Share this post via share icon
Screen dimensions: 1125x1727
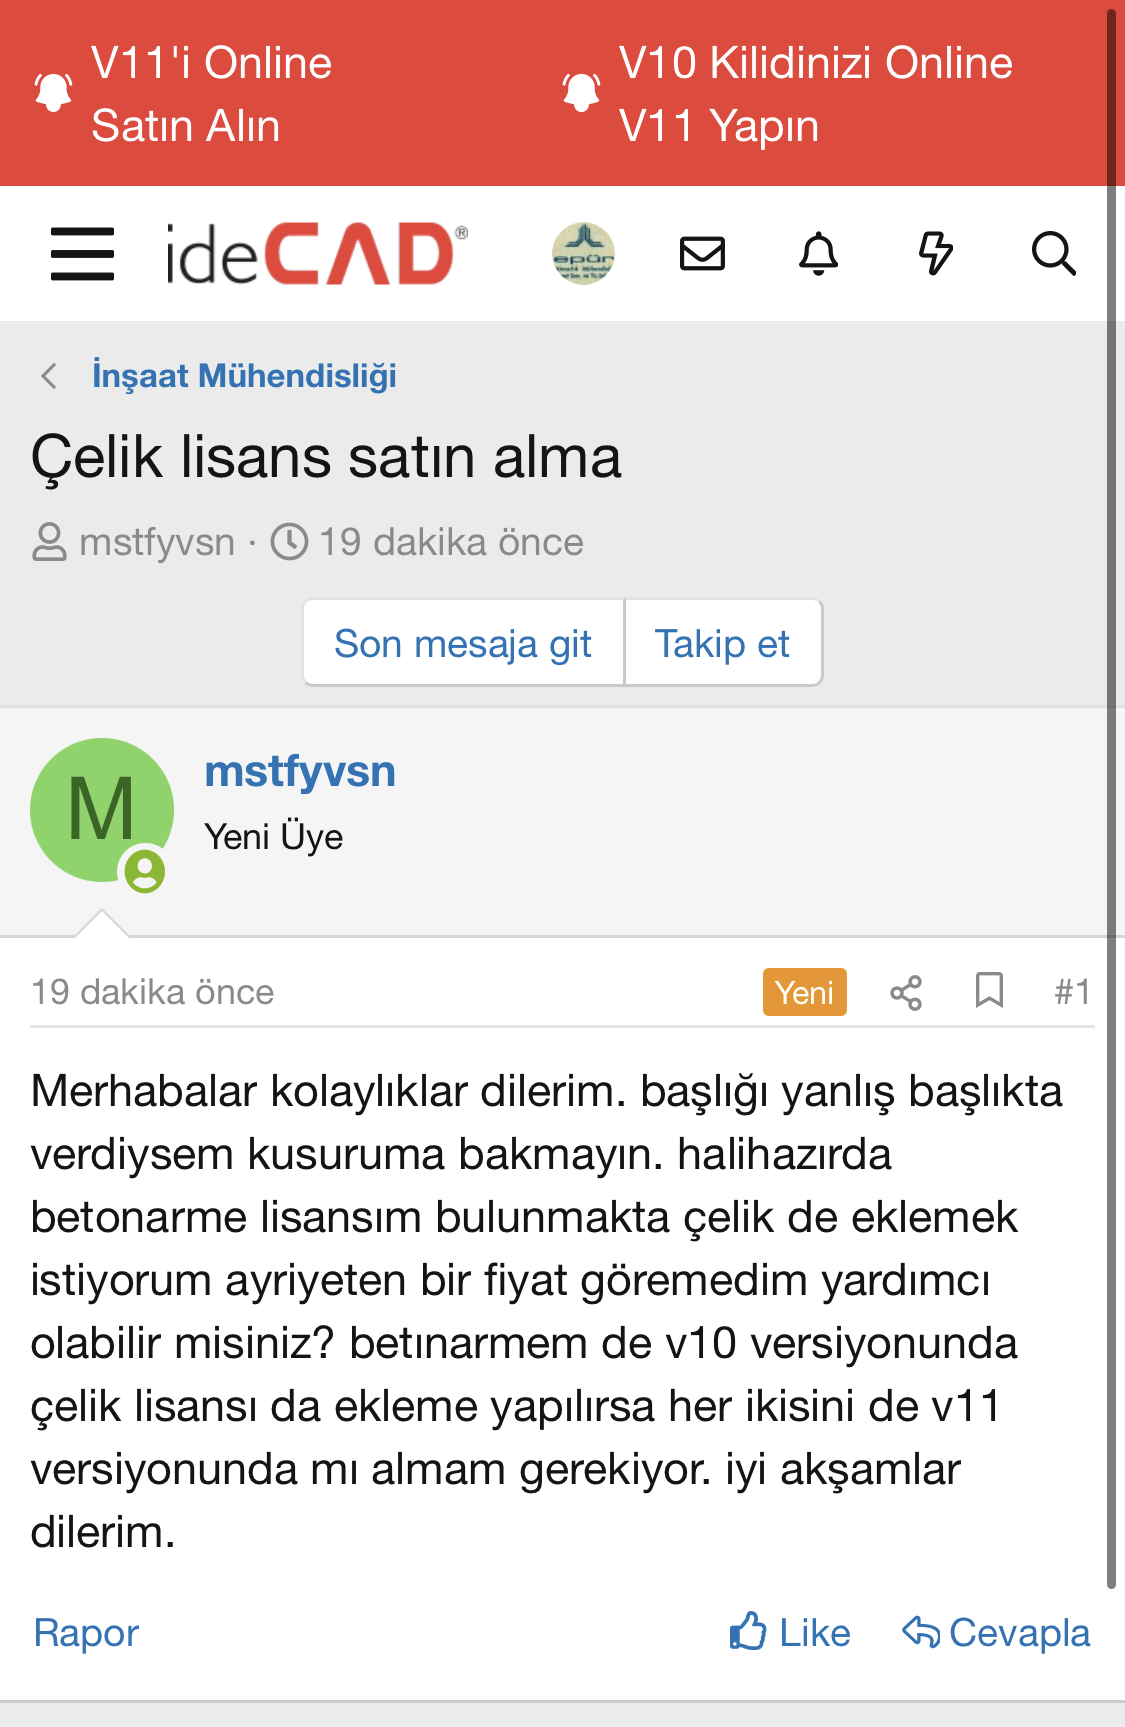[x=906, y=993]
